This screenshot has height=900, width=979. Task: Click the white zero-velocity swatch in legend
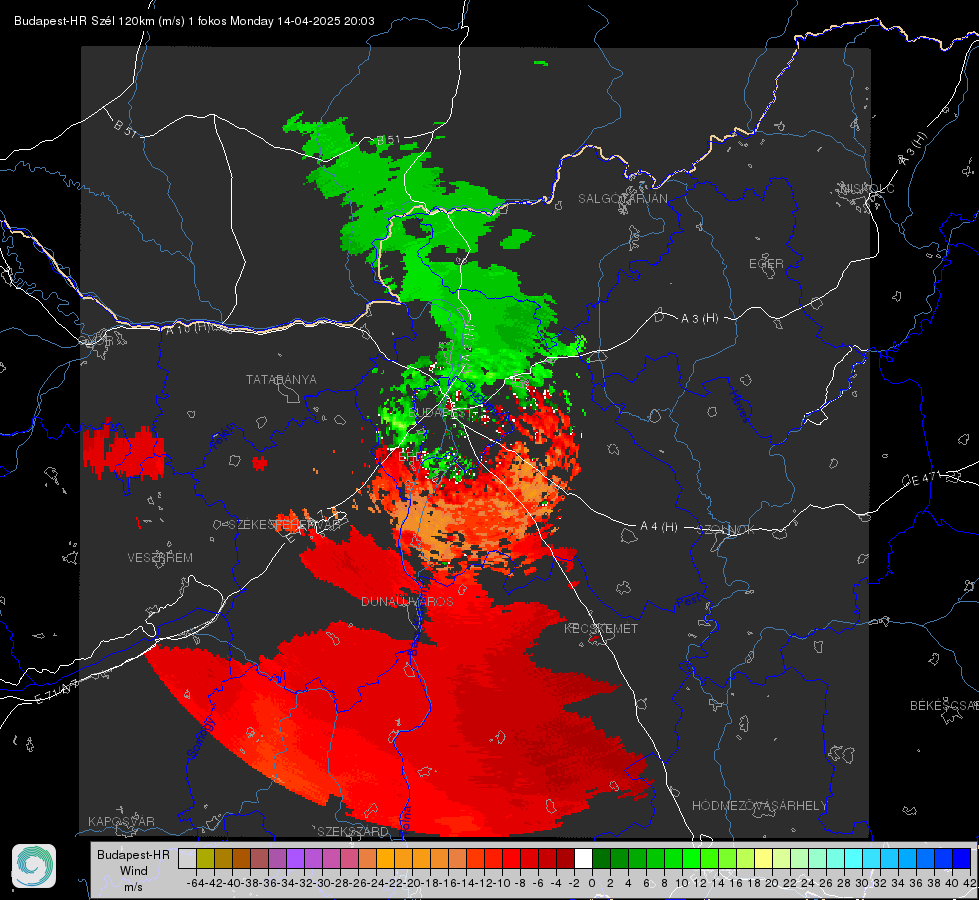coord(583,859)
